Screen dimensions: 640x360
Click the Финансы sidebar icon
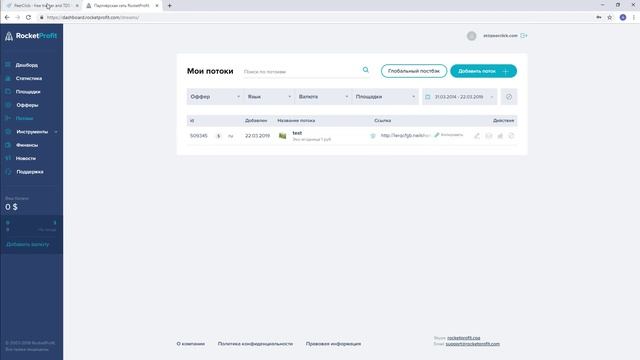pos(8,145)
